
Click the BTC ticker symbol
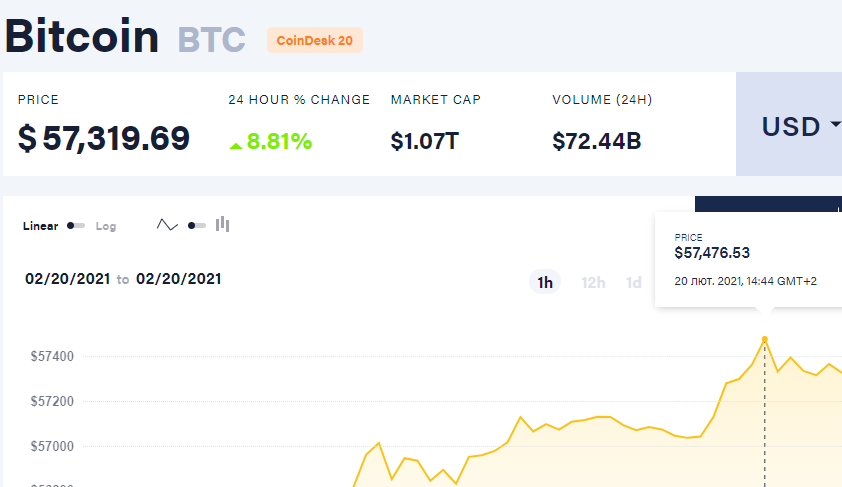point(211,39)
